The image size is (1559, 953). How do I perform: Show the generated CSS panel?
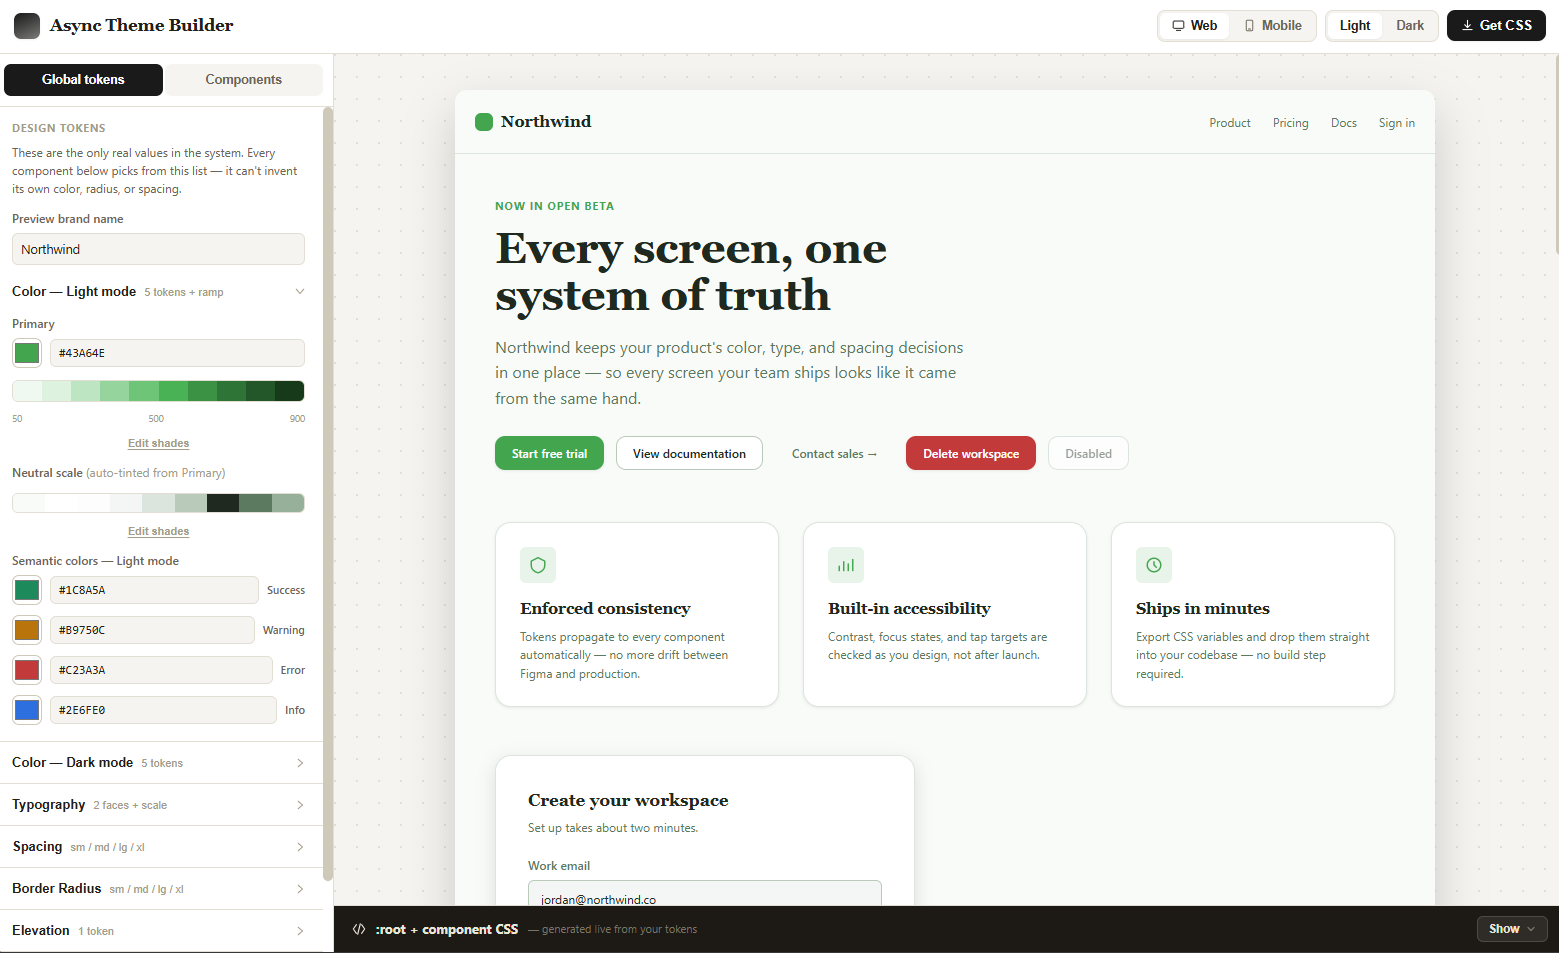pyautogui.click(x=1511, y=929)
